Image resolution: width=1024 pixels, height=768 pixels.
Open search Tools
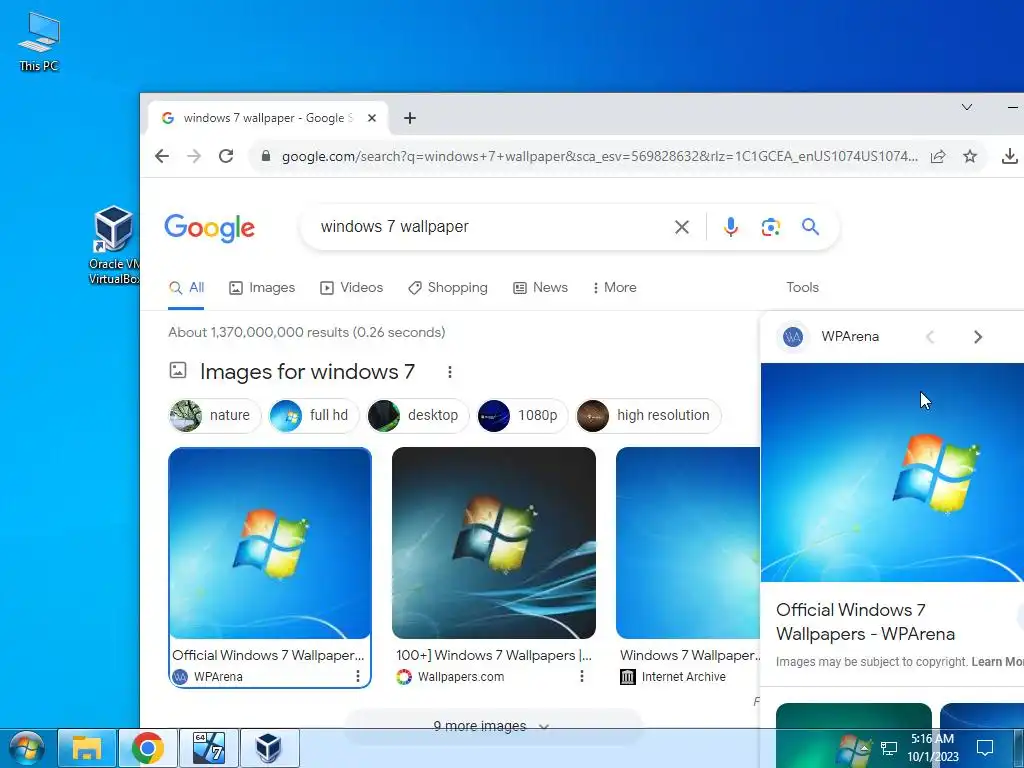point(802,288)
